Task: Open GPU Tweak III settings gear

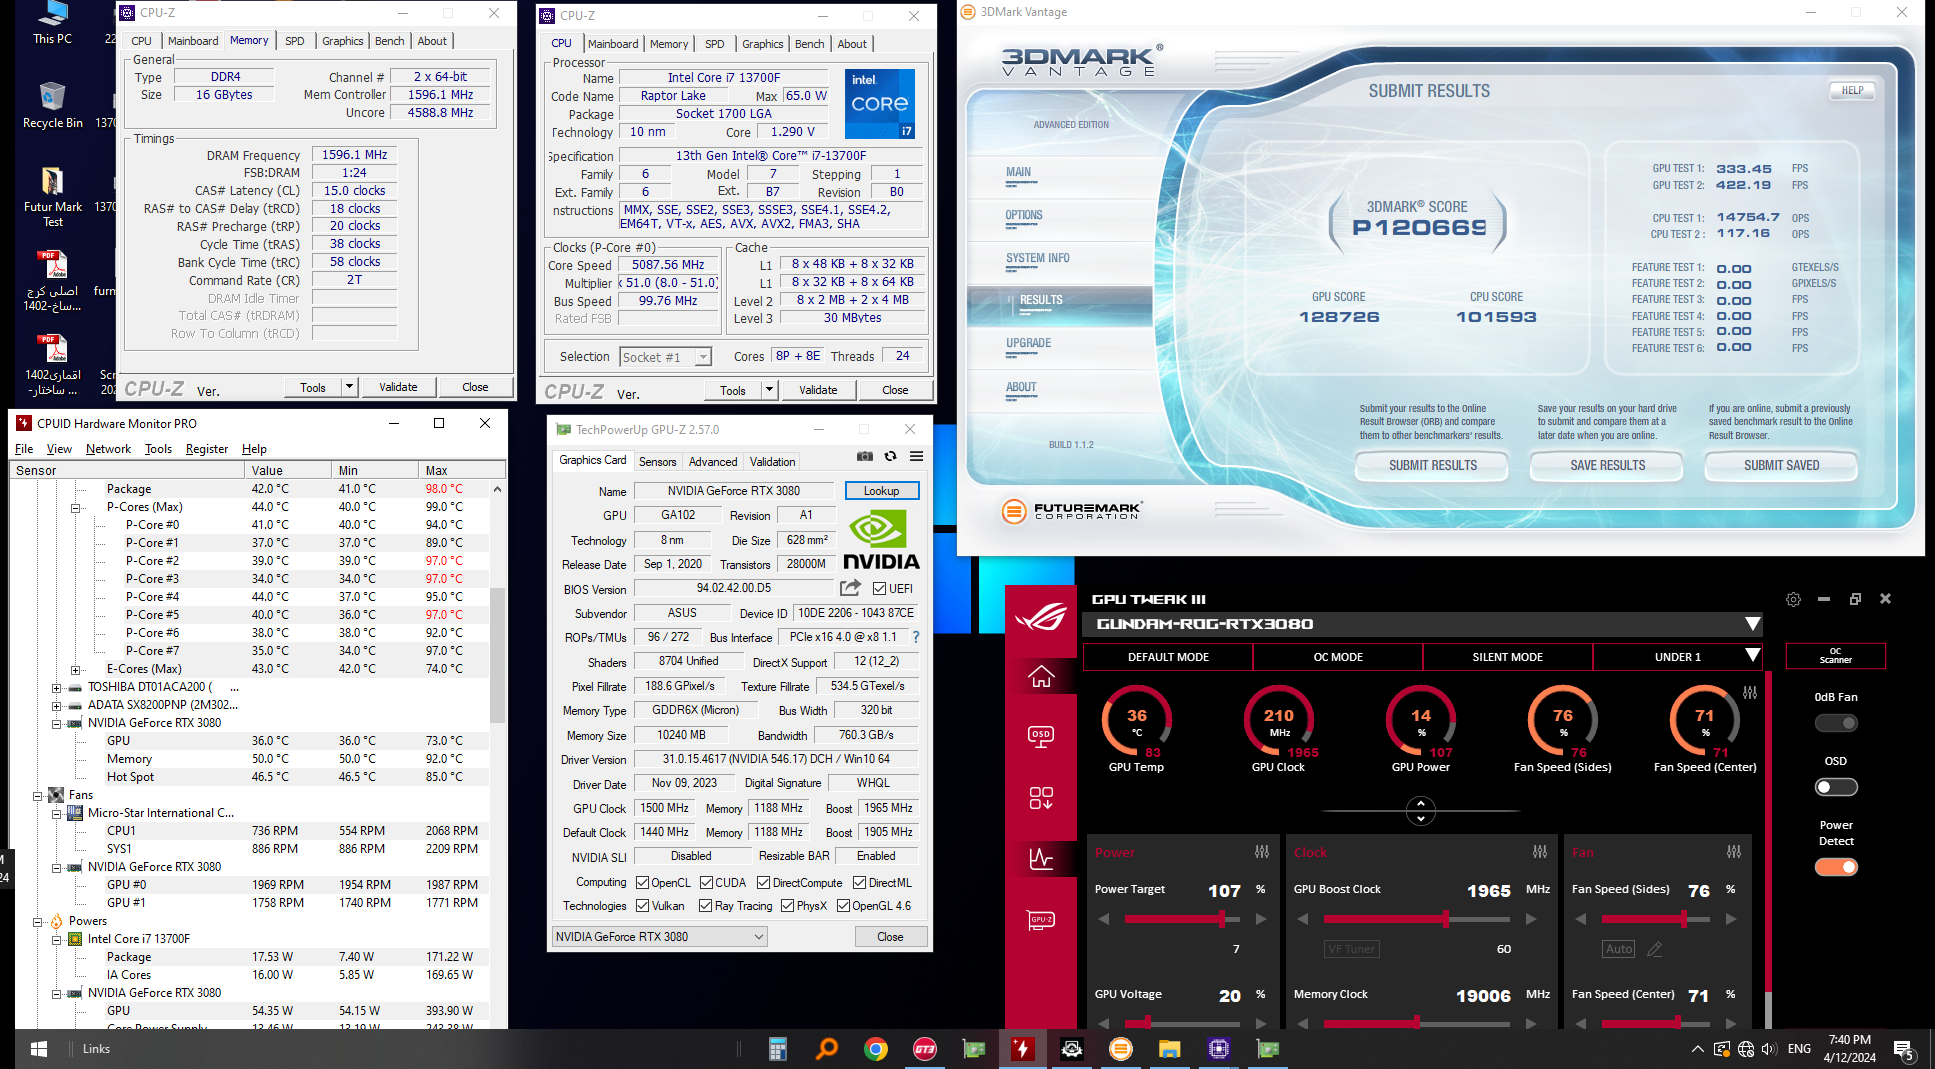Action: [1793, 599]
